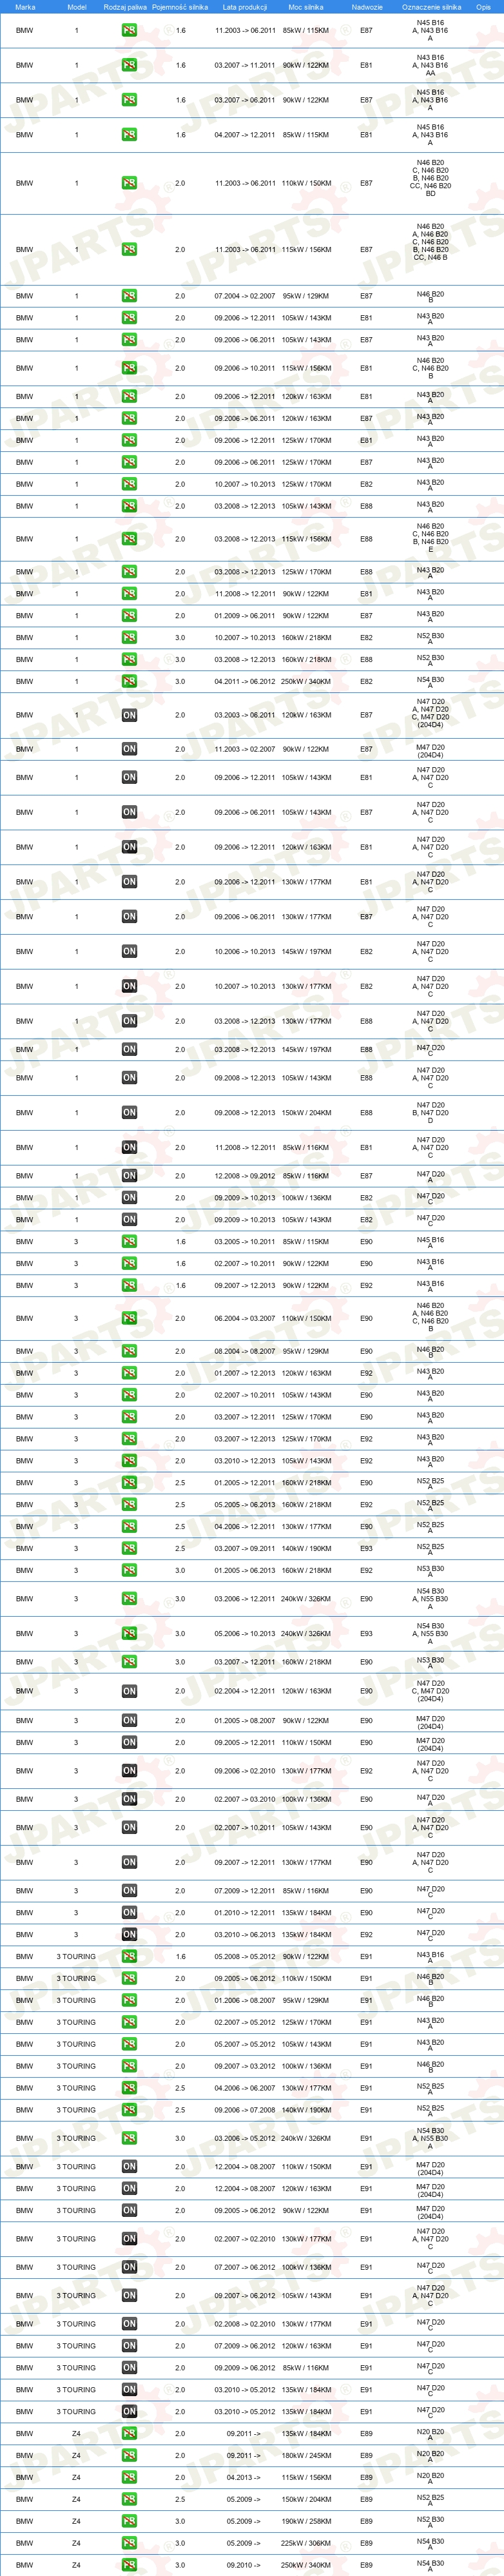Image resolution: width=504 pixels, height=2576 pixels.
Task: Click the petrol pump icon in the 04.2011 -> 06.2012 row
Action: tap(129, 681)
